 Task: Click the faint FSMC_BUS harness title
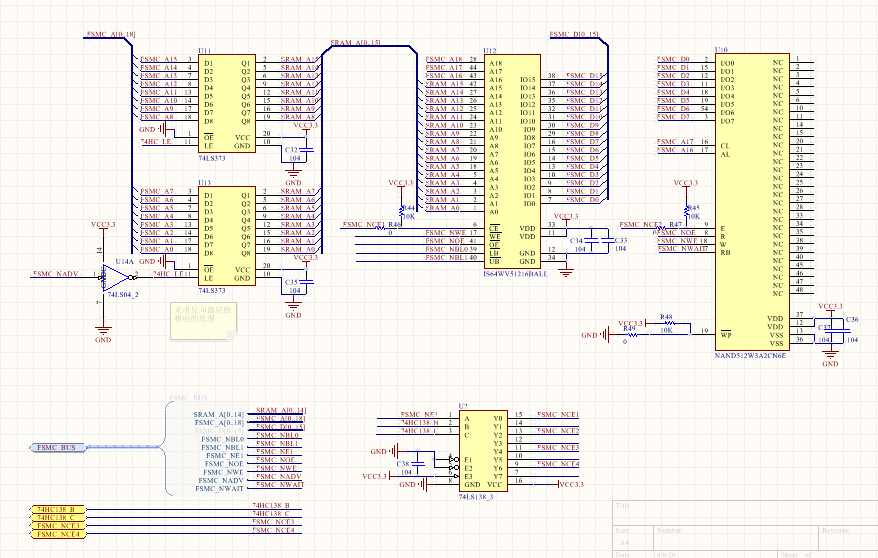189,398
